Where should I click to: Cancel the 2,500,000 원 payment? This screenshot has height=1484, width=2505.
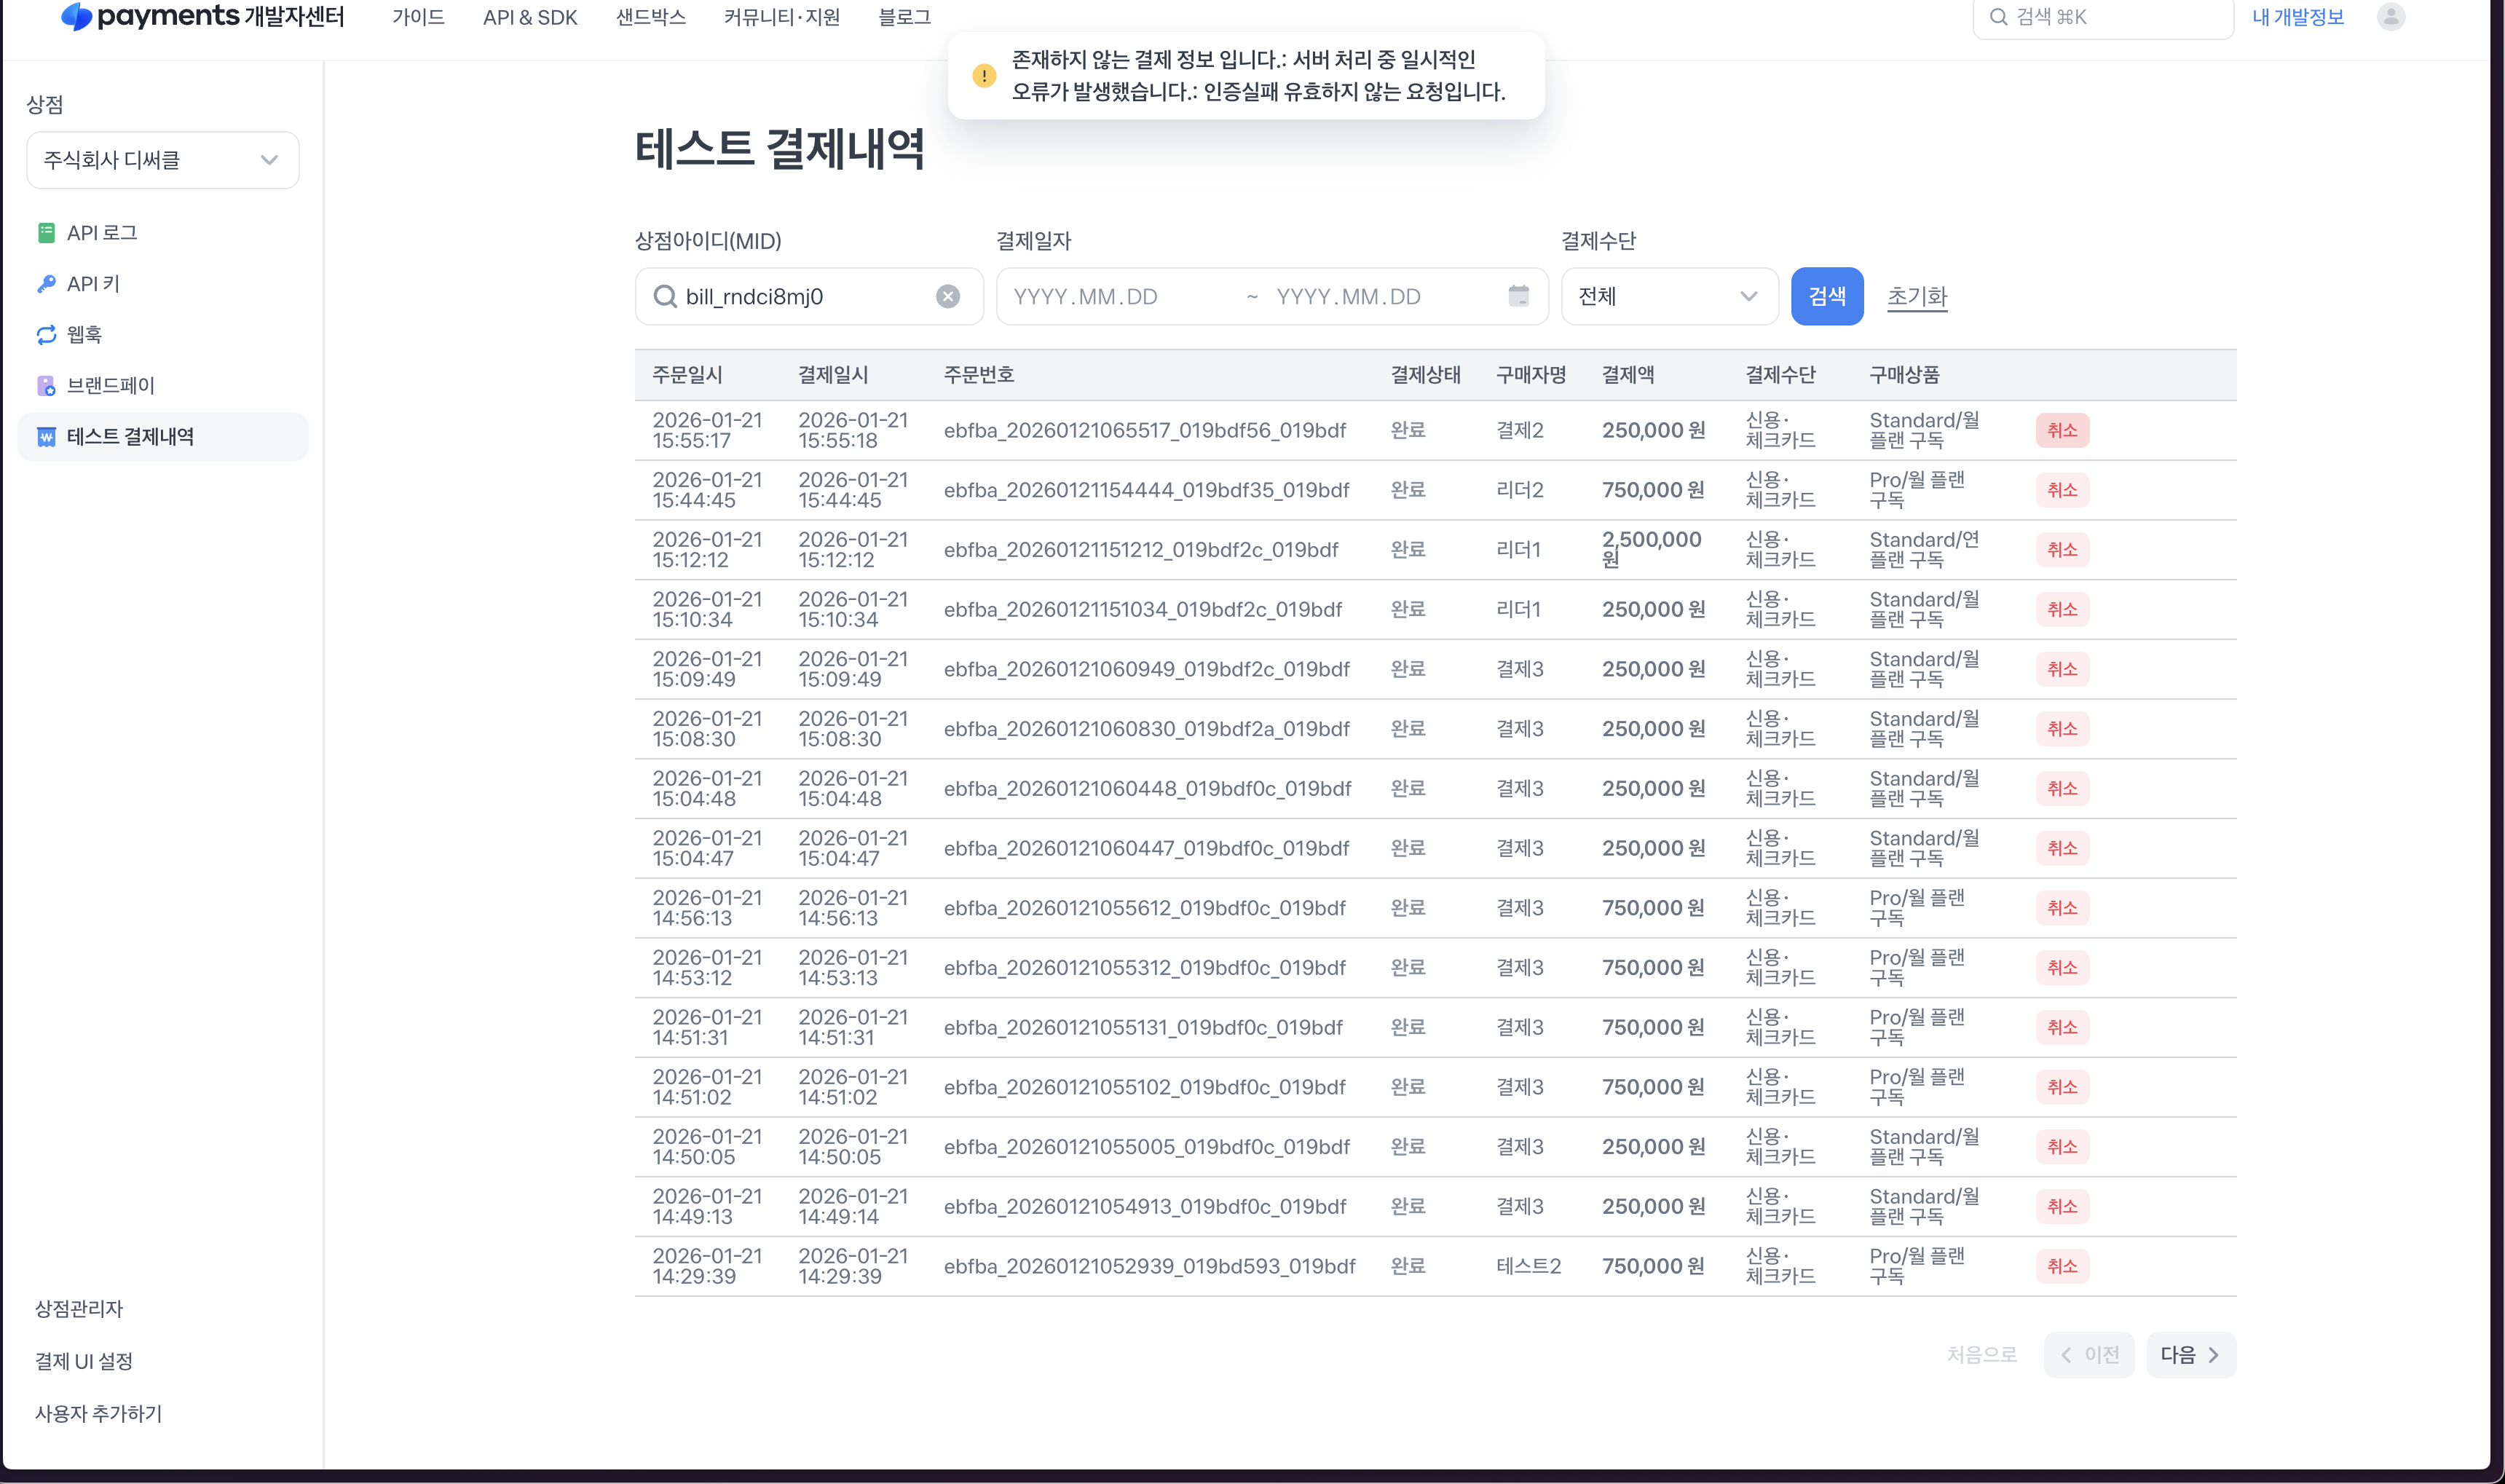tap(2061, 550)
